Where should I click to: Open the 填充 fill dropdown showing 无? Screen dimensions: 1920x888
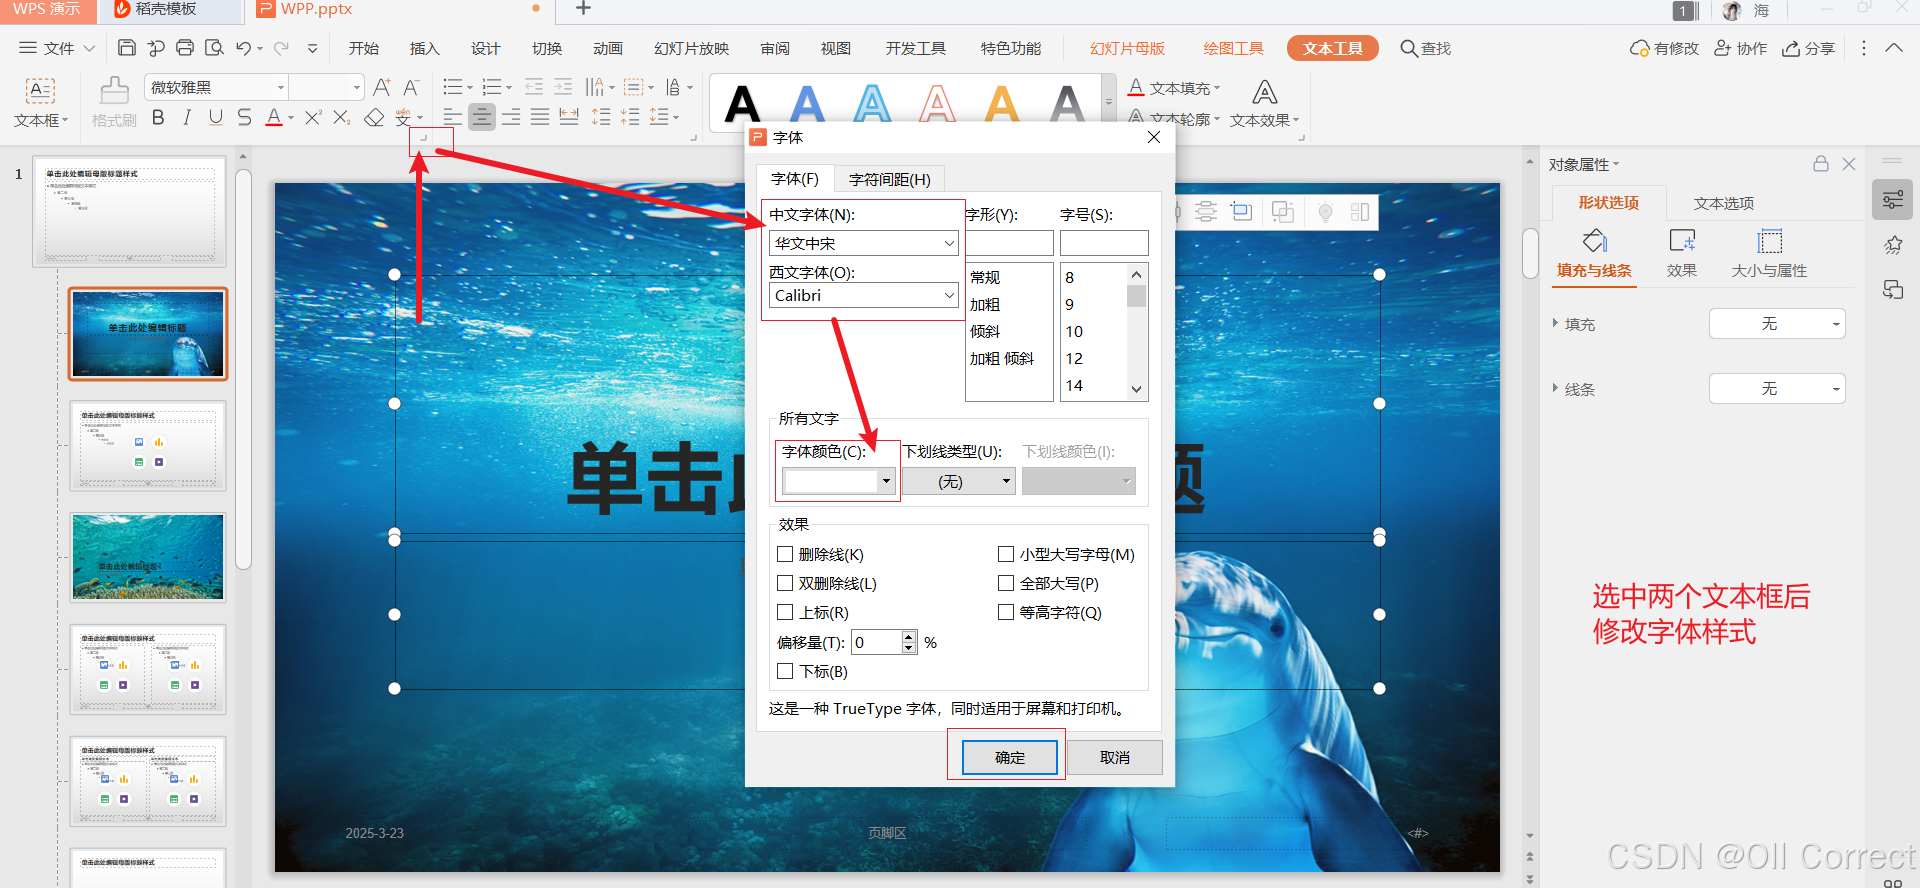pos(1777,324)
